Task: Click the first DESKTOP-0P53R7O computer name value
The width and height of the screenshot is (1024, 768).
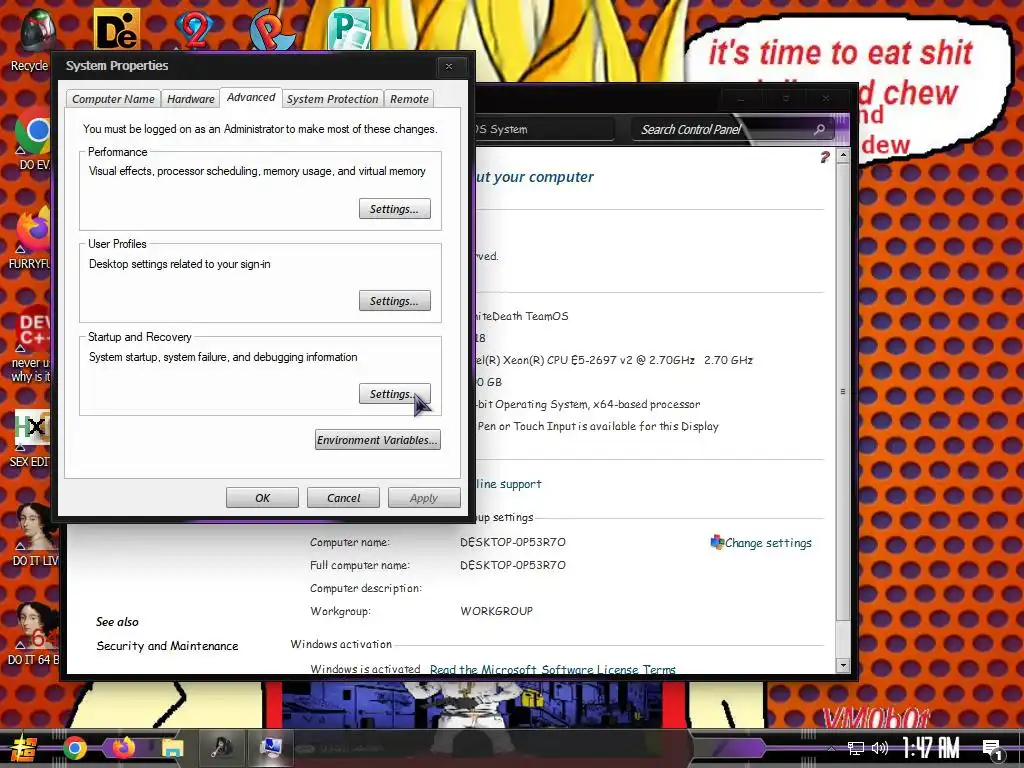Action: (x=513, y=541)
